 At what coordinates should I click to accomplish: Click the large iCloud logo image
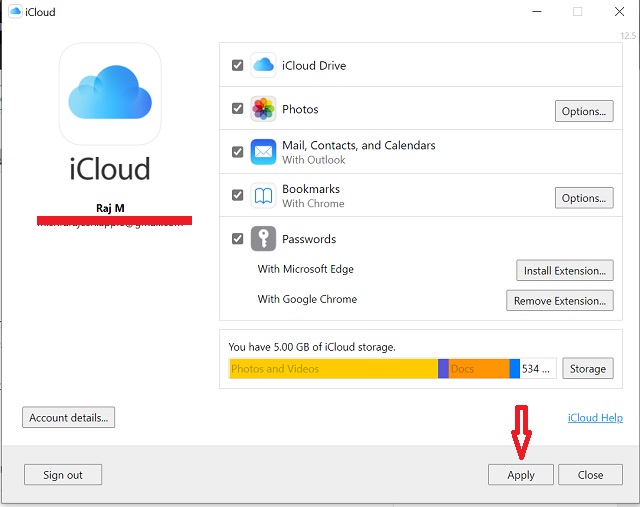(x=110, y=94)
